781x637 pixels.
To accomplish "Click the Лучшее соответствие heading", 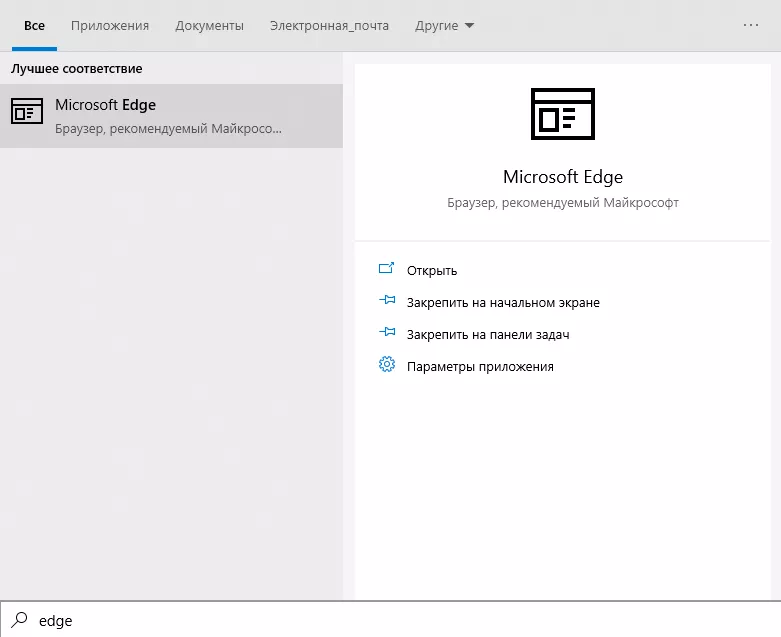I will click(77, 69).
